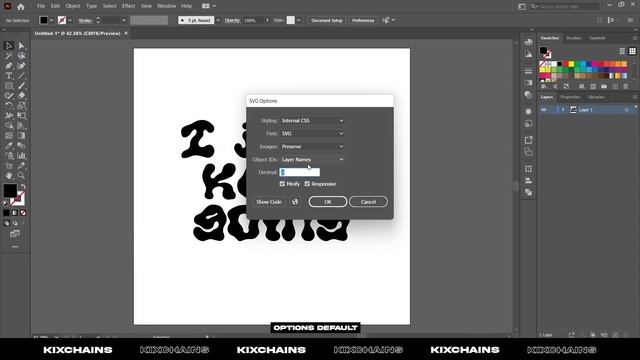Switch to the Libraries tab

click(x=596, y=97)
